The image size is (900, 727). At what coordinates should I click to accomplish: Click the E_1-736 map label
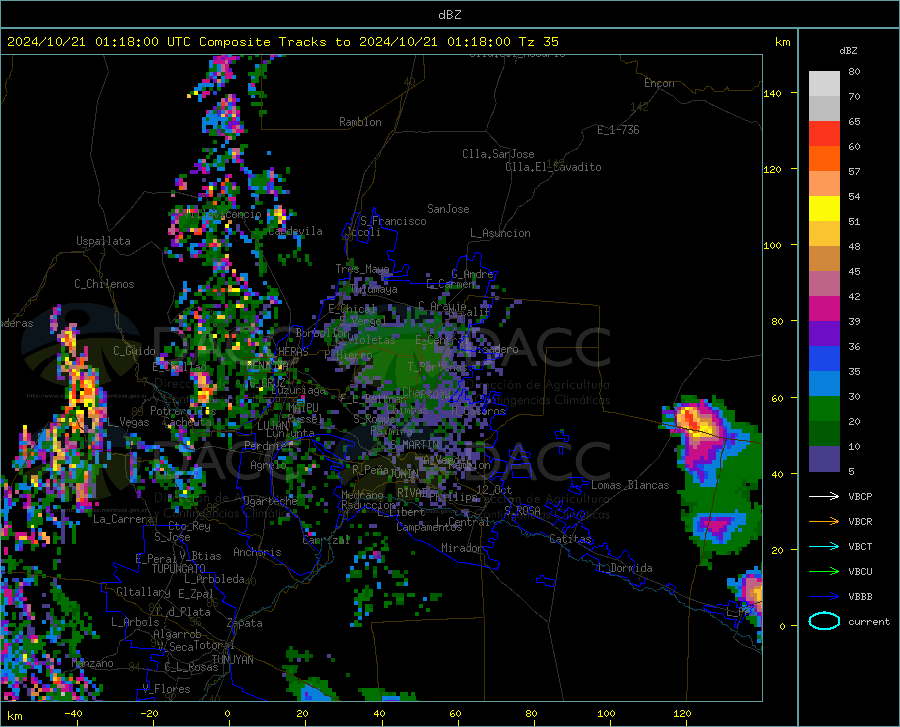(x=618, y=130)
